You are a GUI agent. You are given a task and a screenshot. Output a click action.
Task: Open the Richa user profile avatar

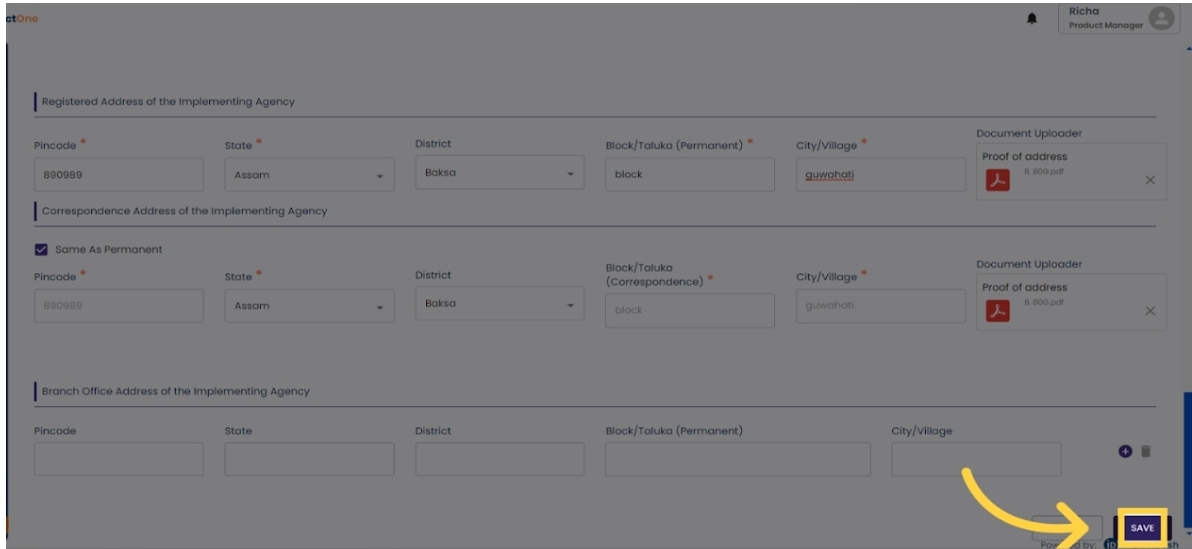click(x=1160, y=18)
